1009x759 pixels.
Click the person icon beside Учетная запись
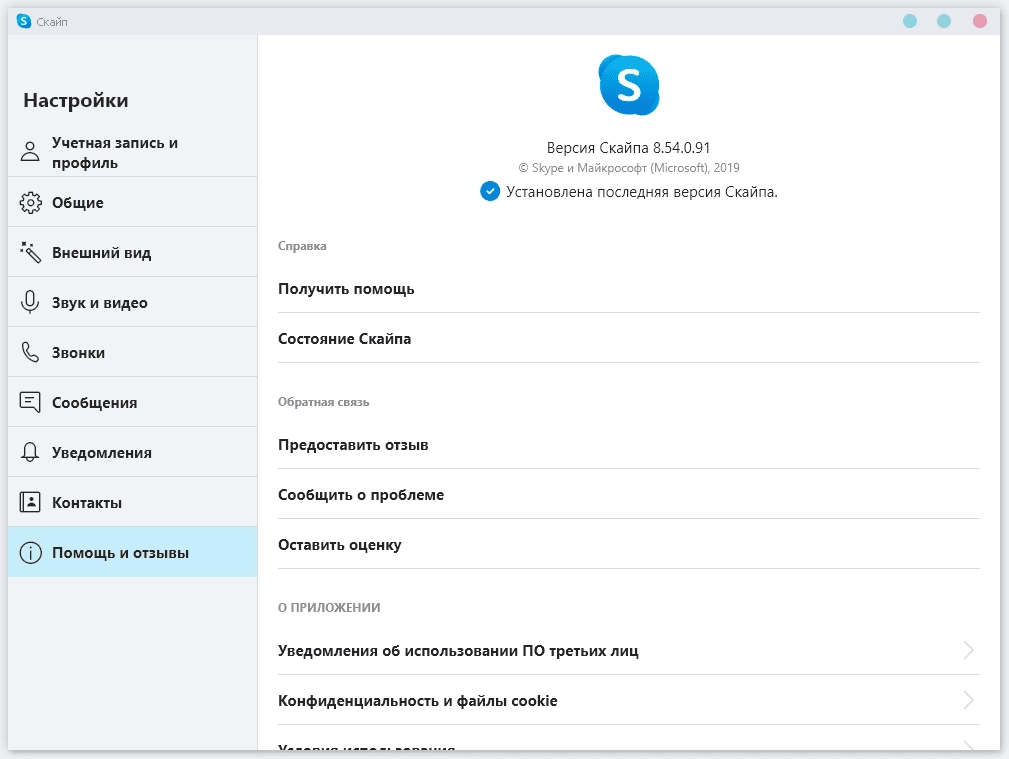(30, 151)
